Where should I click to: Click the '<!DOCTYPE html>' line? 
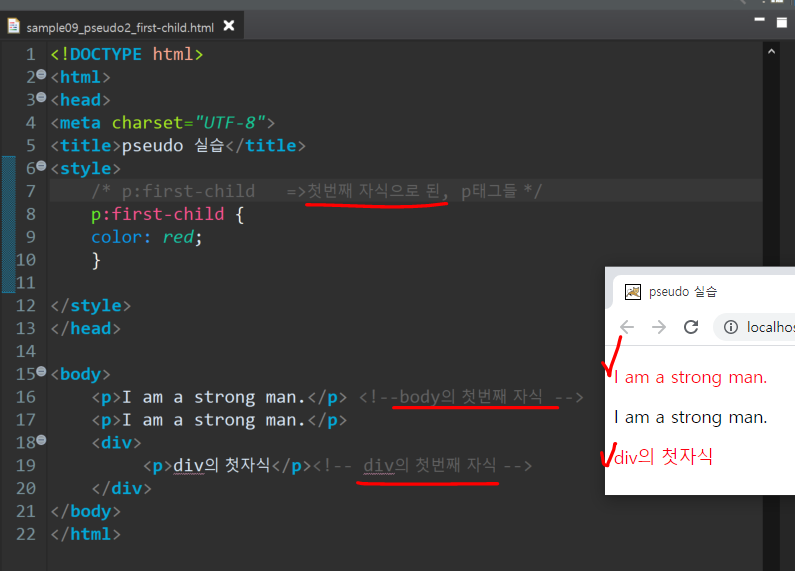(127, 54)
